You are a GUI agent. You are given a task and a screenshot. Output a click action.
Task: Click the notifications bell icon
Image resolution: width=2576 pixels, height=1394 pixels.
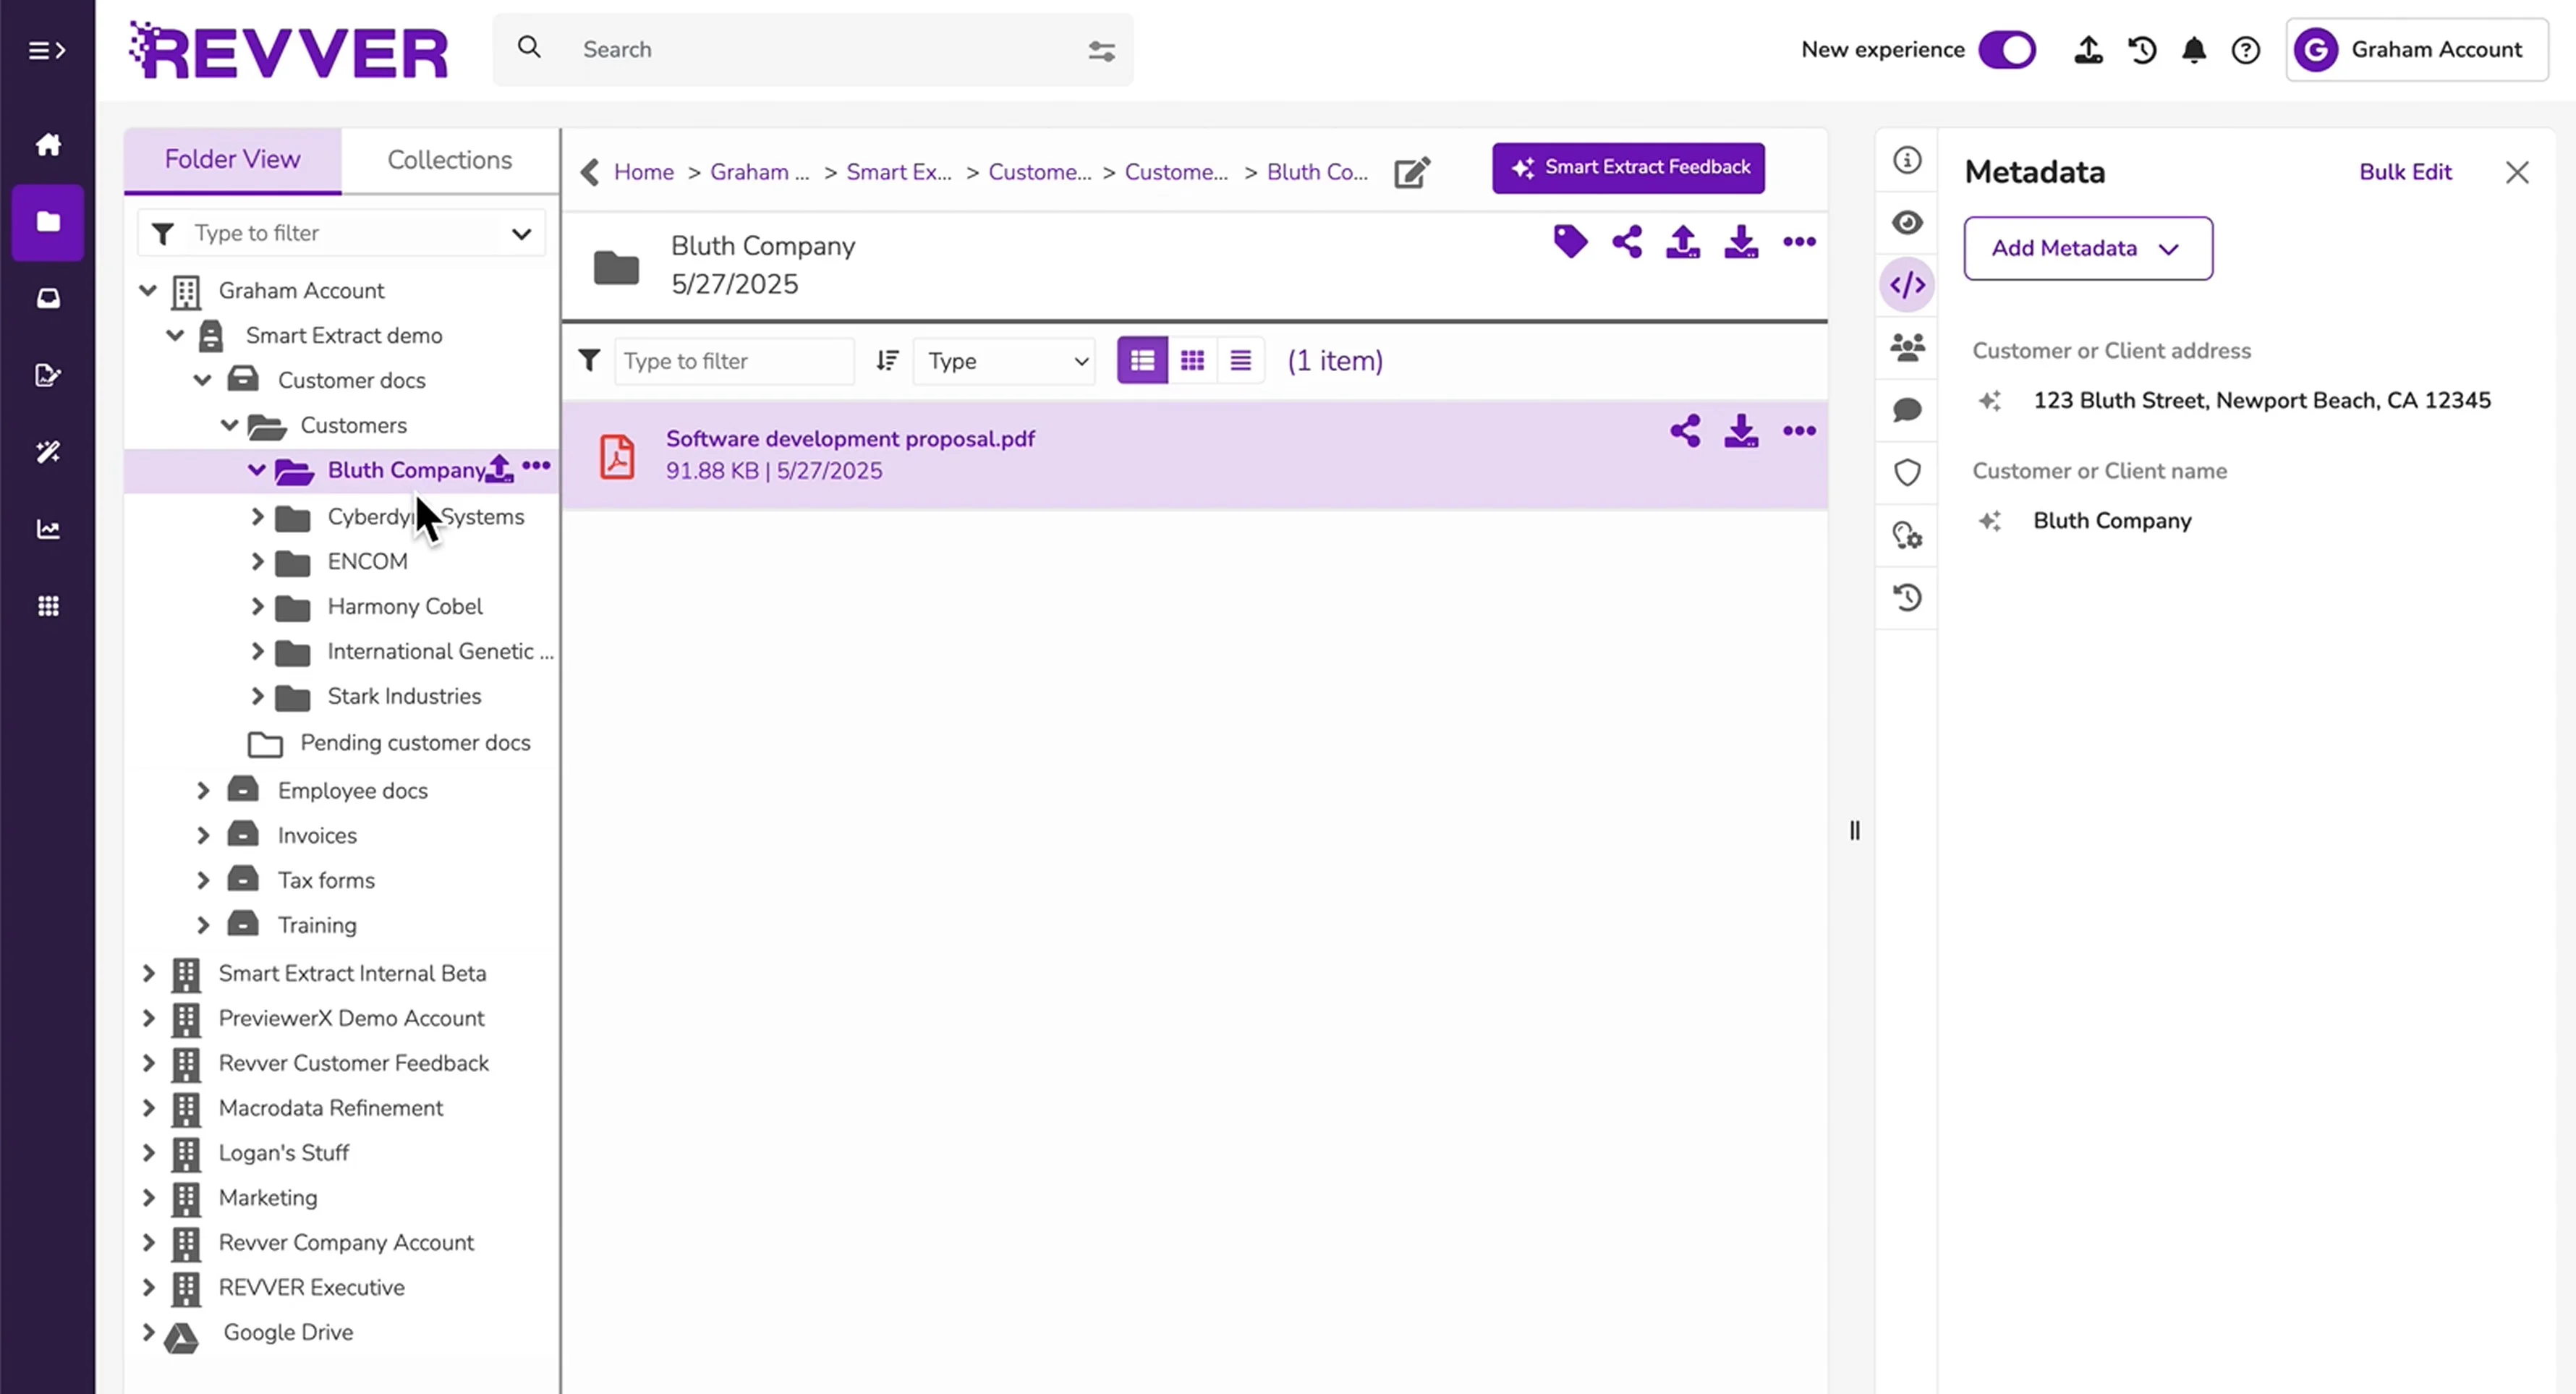(x=2193, y=50)
